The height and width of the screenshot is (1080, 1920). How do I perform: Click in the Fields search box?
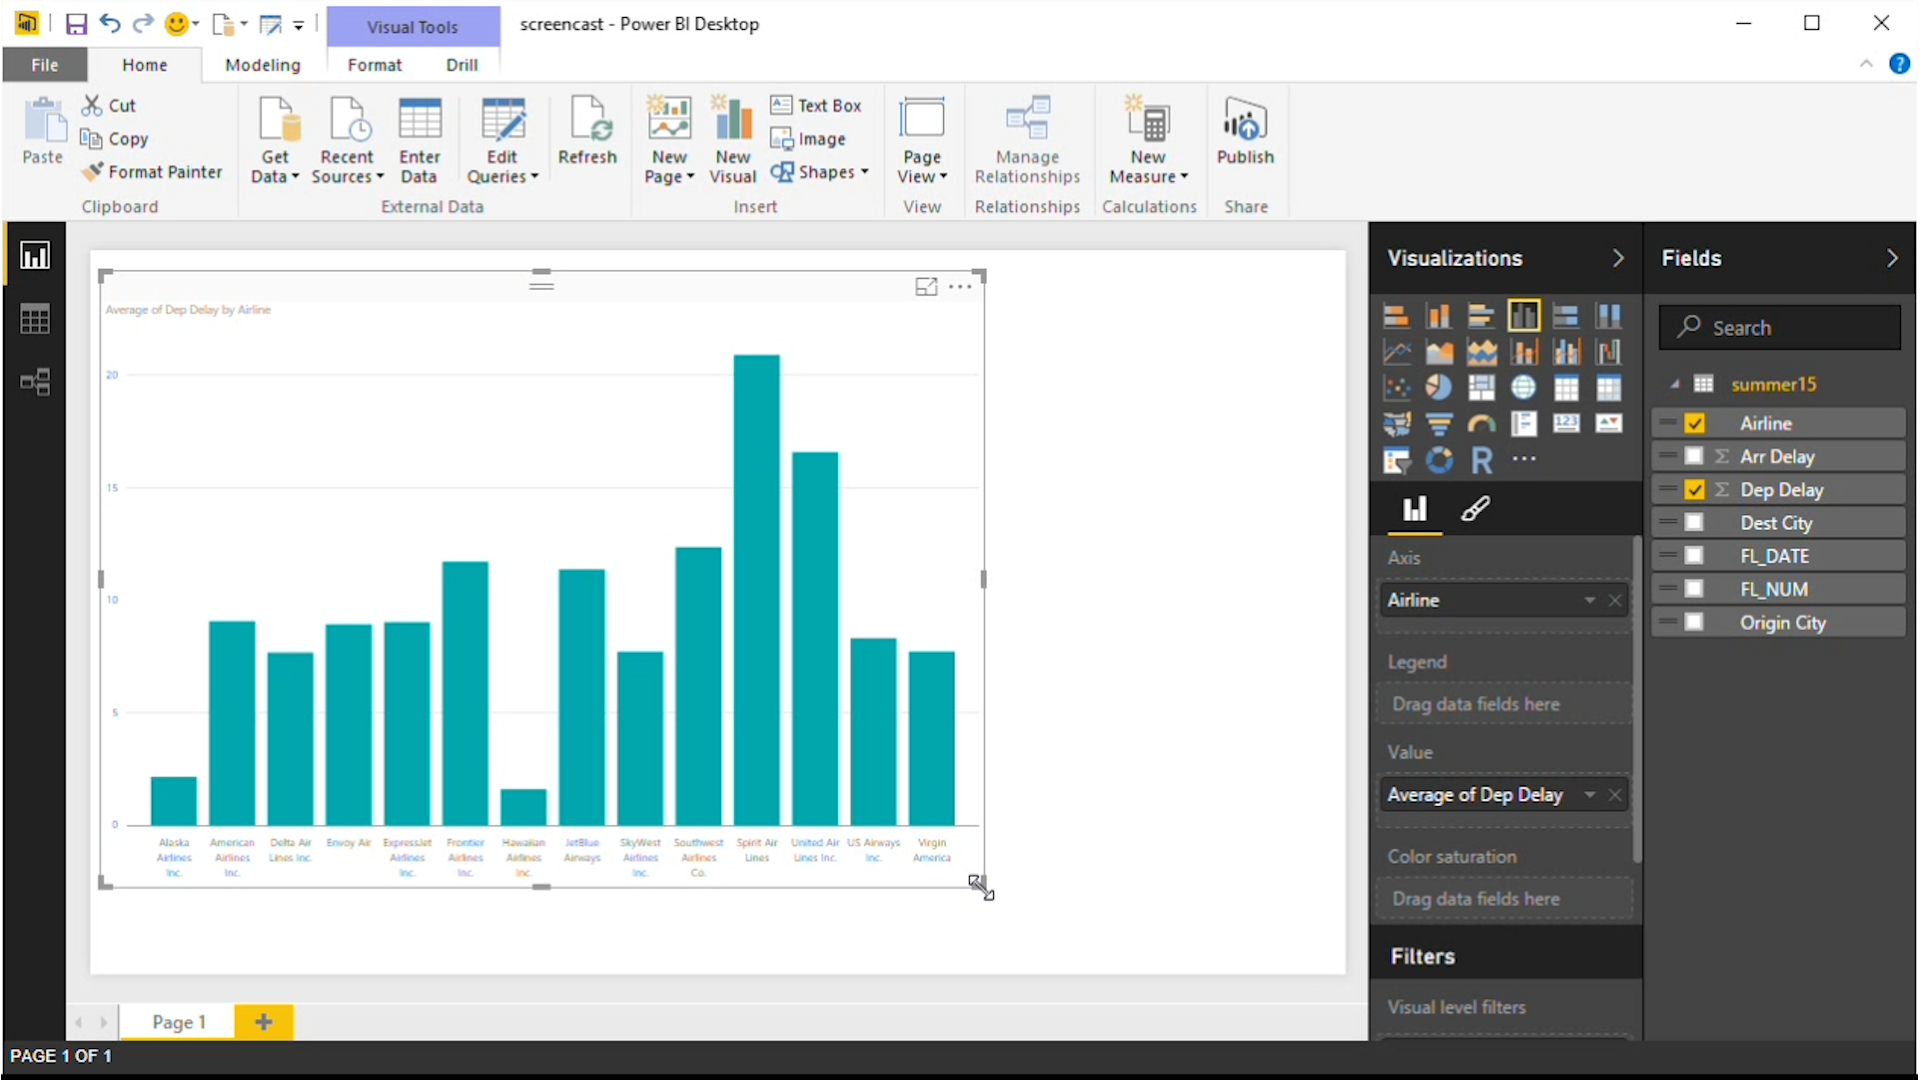(1780, 328)
